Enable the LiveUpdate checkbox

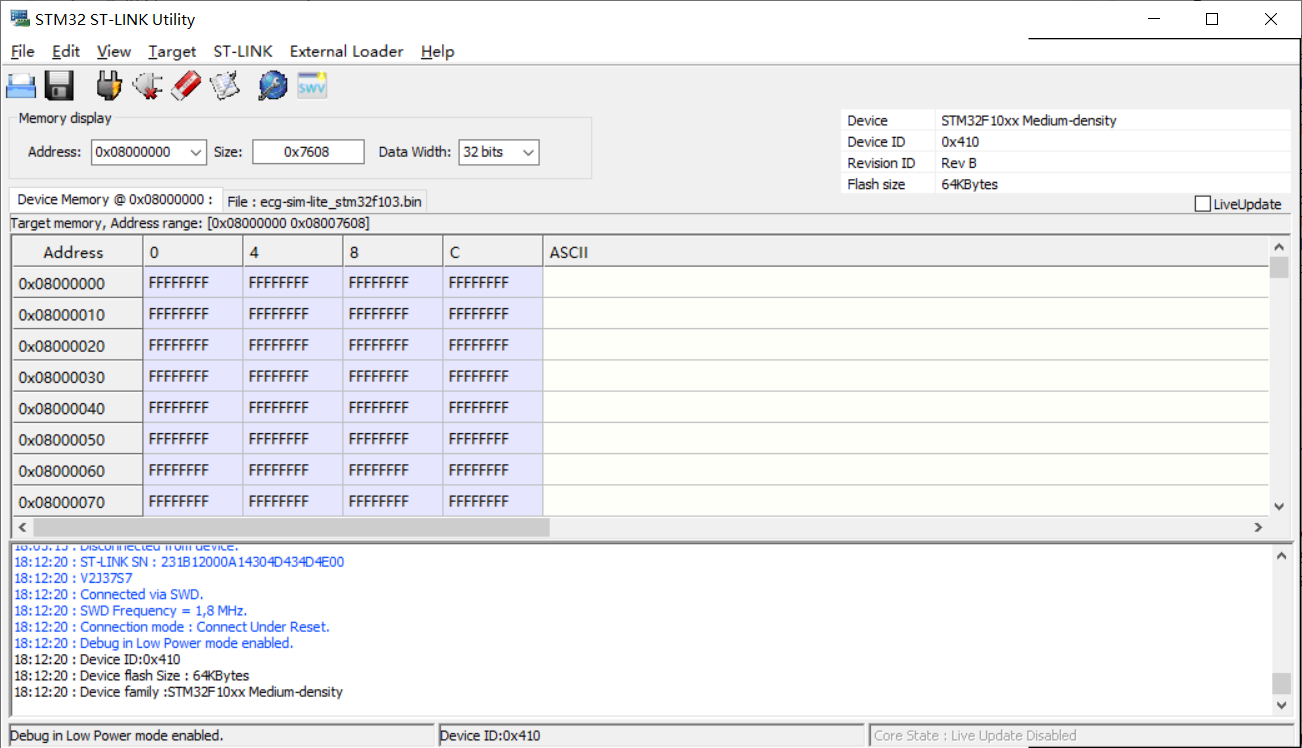pyautogui.click(x=1203, y=204)
